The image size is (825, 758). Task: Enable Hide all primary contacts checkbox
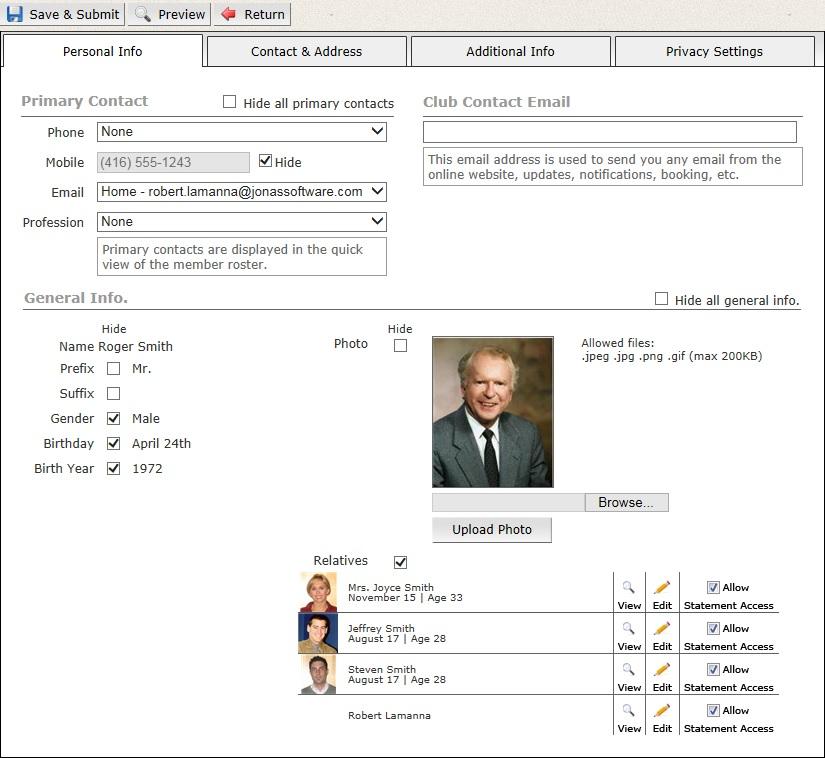coord(230,102)
